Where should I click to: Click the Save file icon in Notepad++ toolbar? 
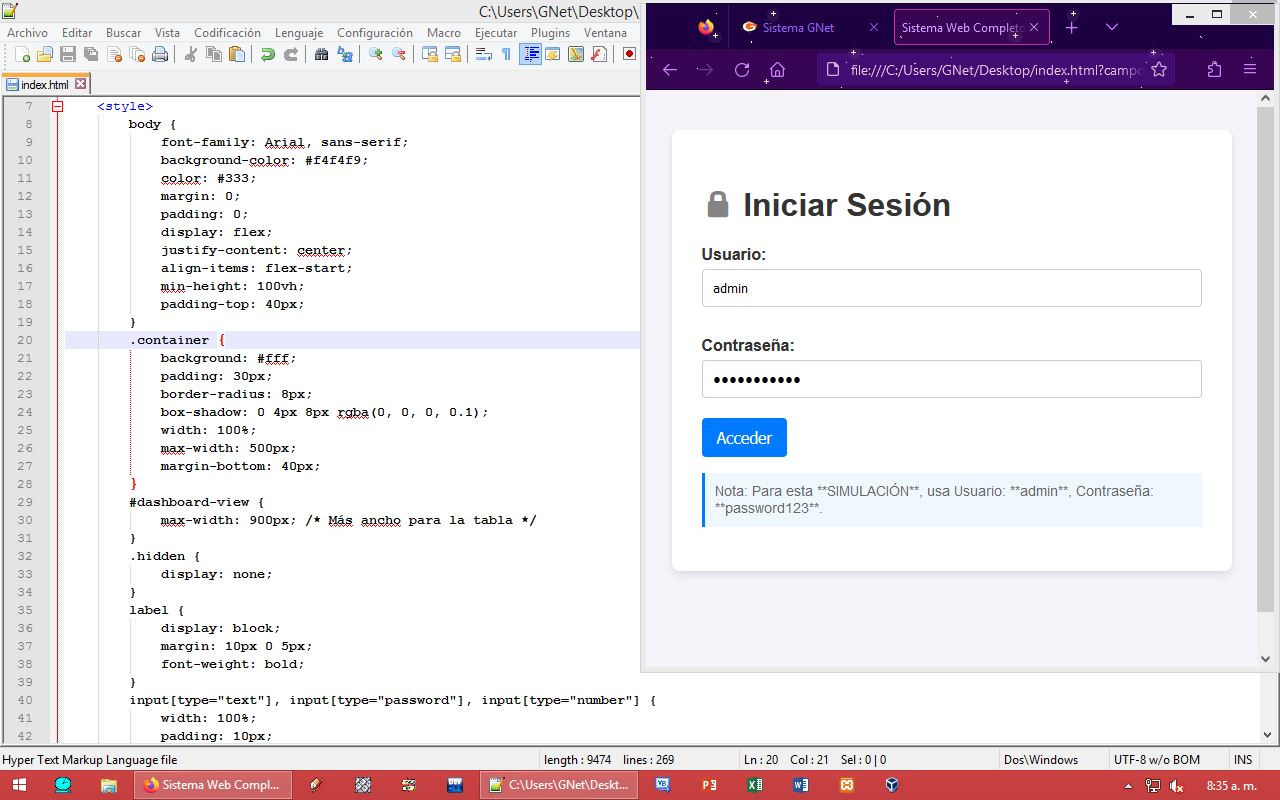(x=68, y=54)
